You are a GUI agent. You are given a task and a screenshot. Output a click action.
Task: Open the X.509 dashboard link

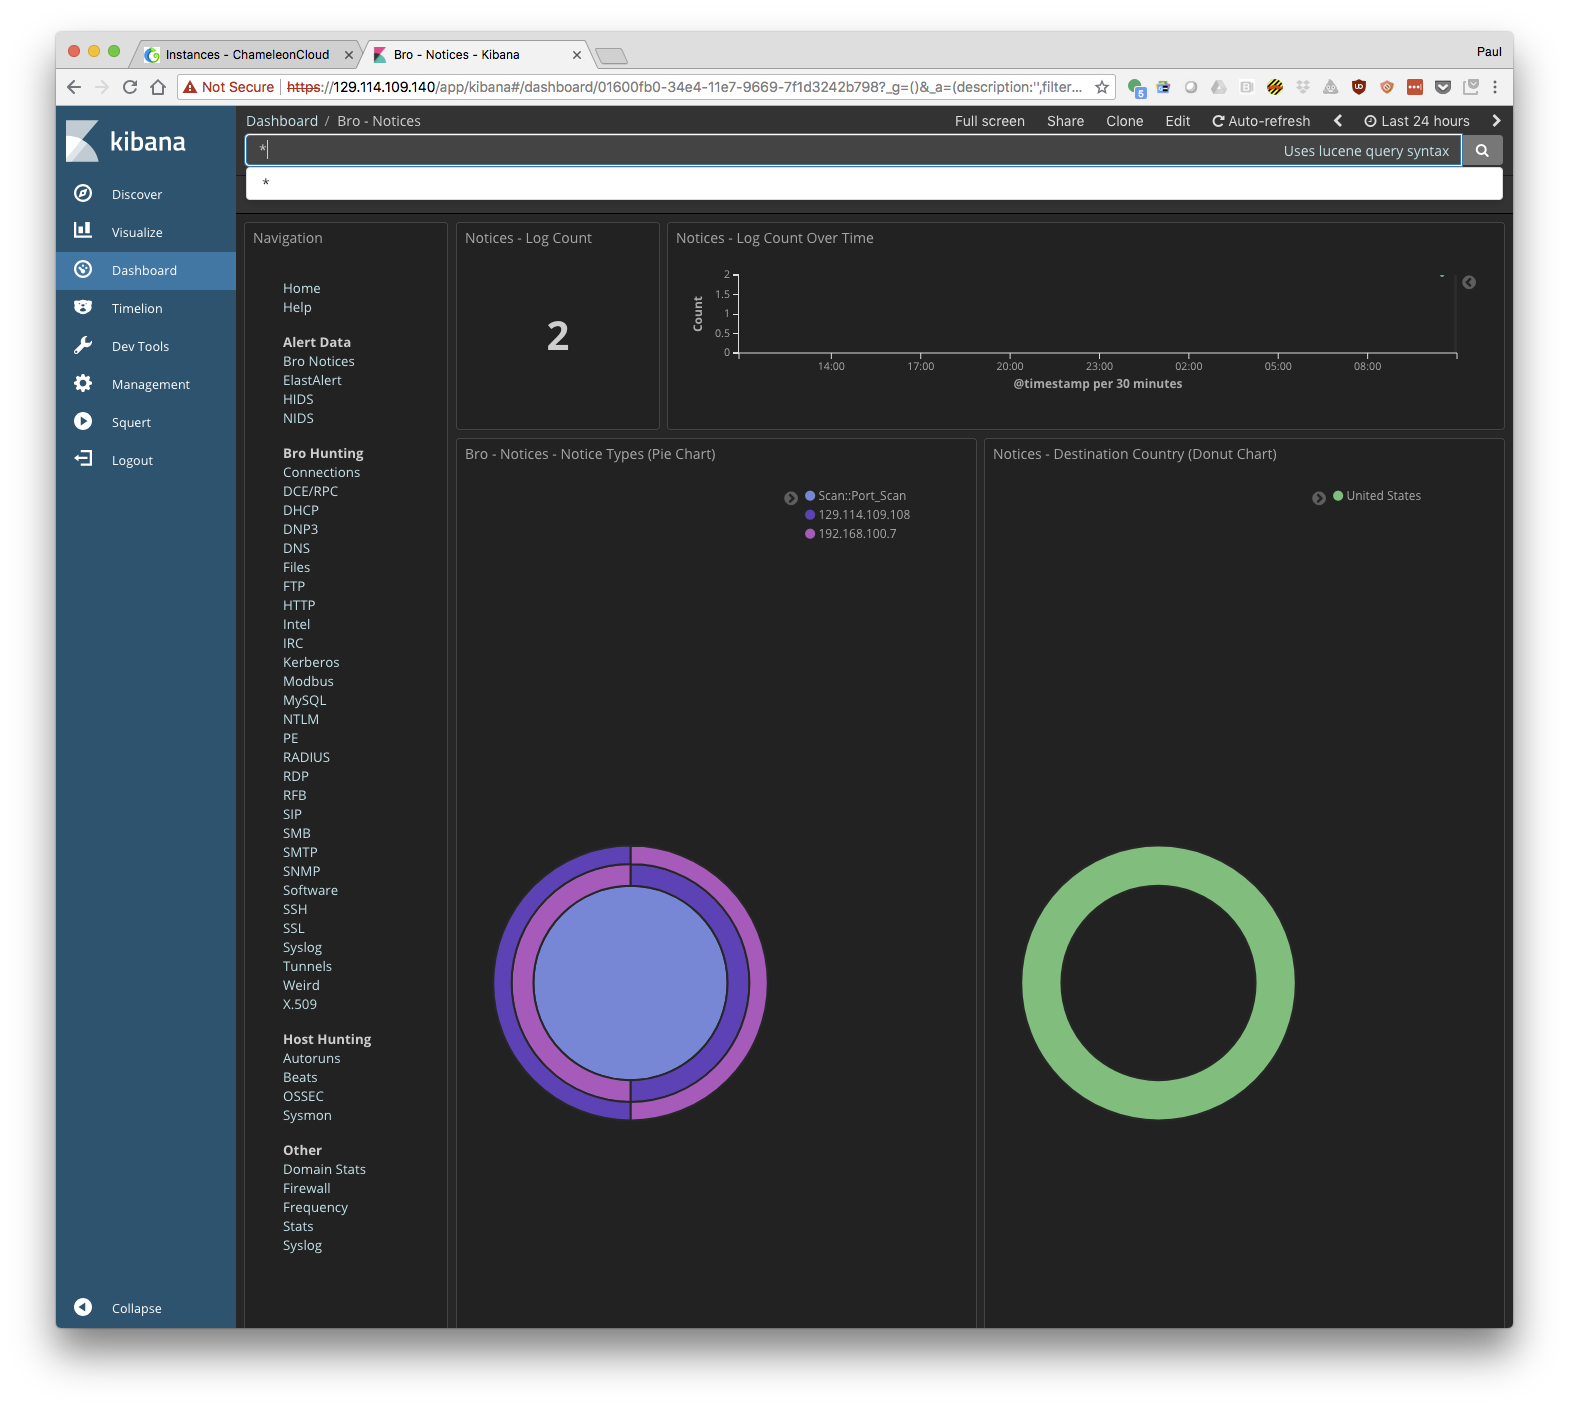pos(299,1004)
